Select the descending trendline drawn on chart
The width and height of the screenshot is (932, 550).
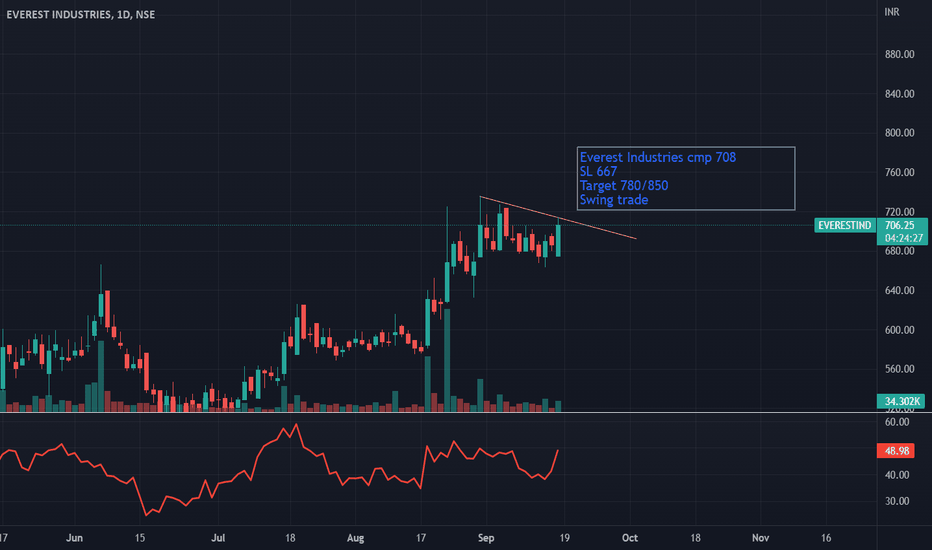click(558, 218)
